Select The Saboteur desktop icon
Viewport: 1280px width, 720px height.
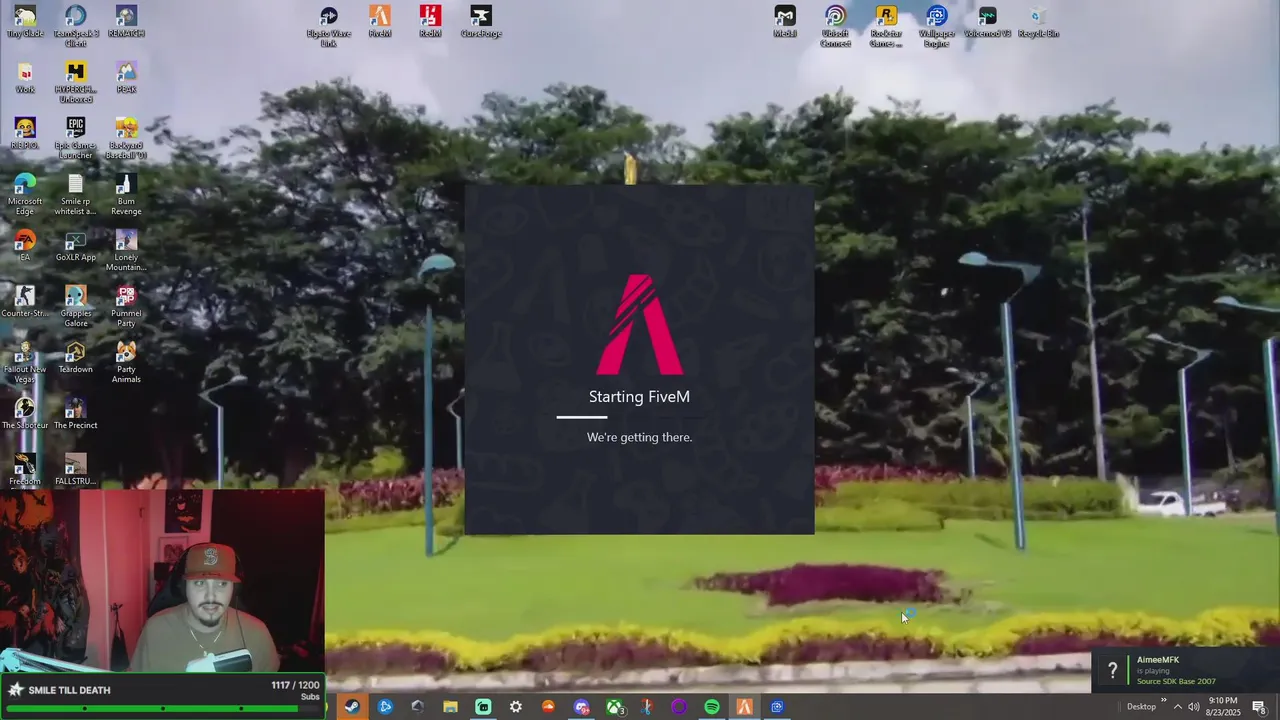(x=25, y=414)
